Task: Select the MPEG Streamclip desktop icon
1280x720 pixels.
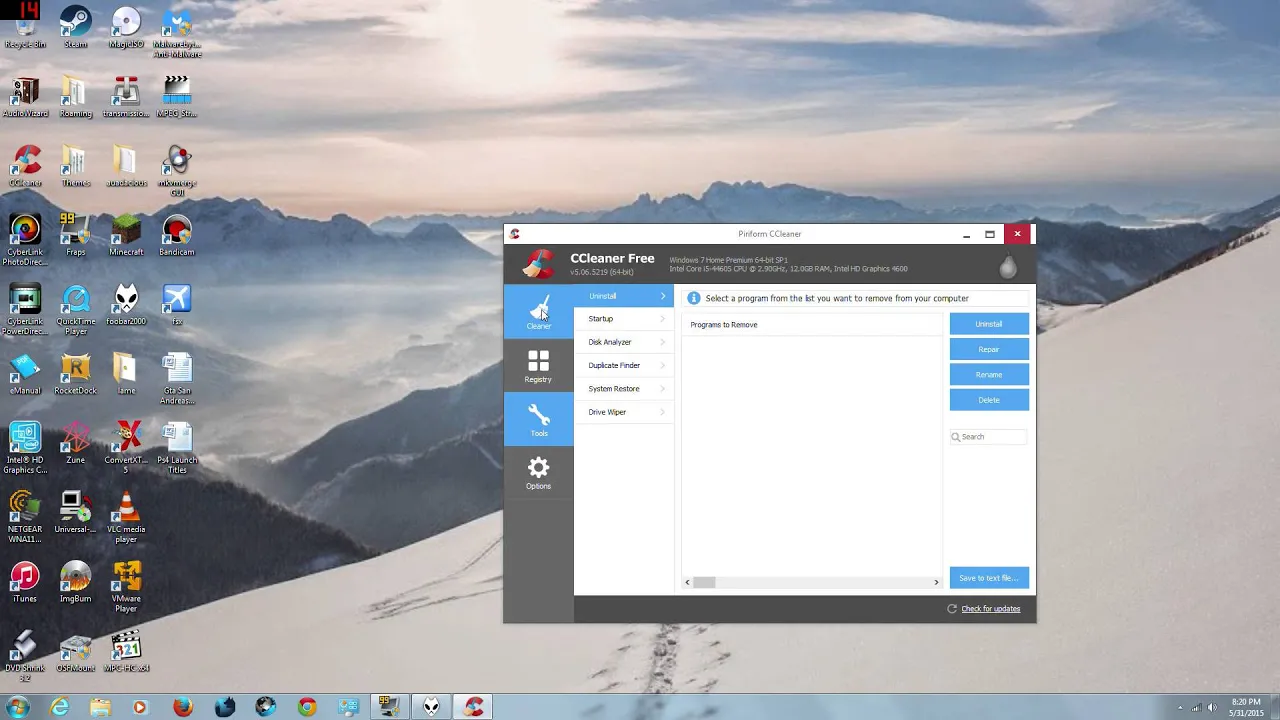Action: (177, 97)
